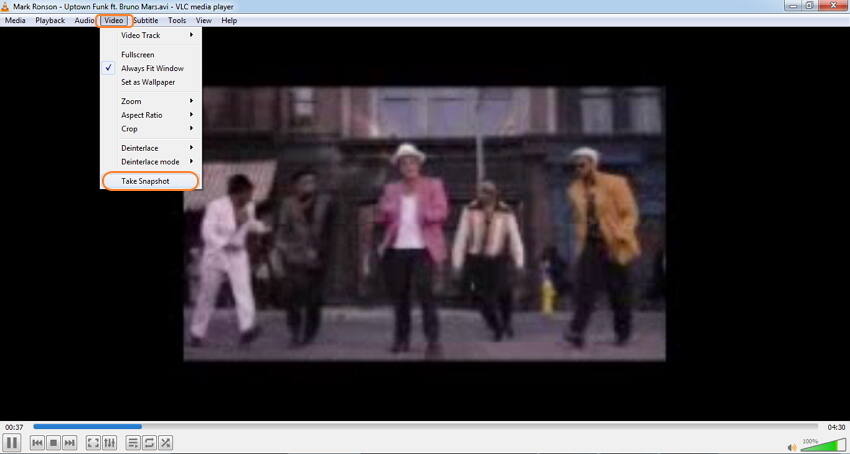This screenshot has width=850, height=454.
Task: Open the Audio menu
Action: (84, 21)
